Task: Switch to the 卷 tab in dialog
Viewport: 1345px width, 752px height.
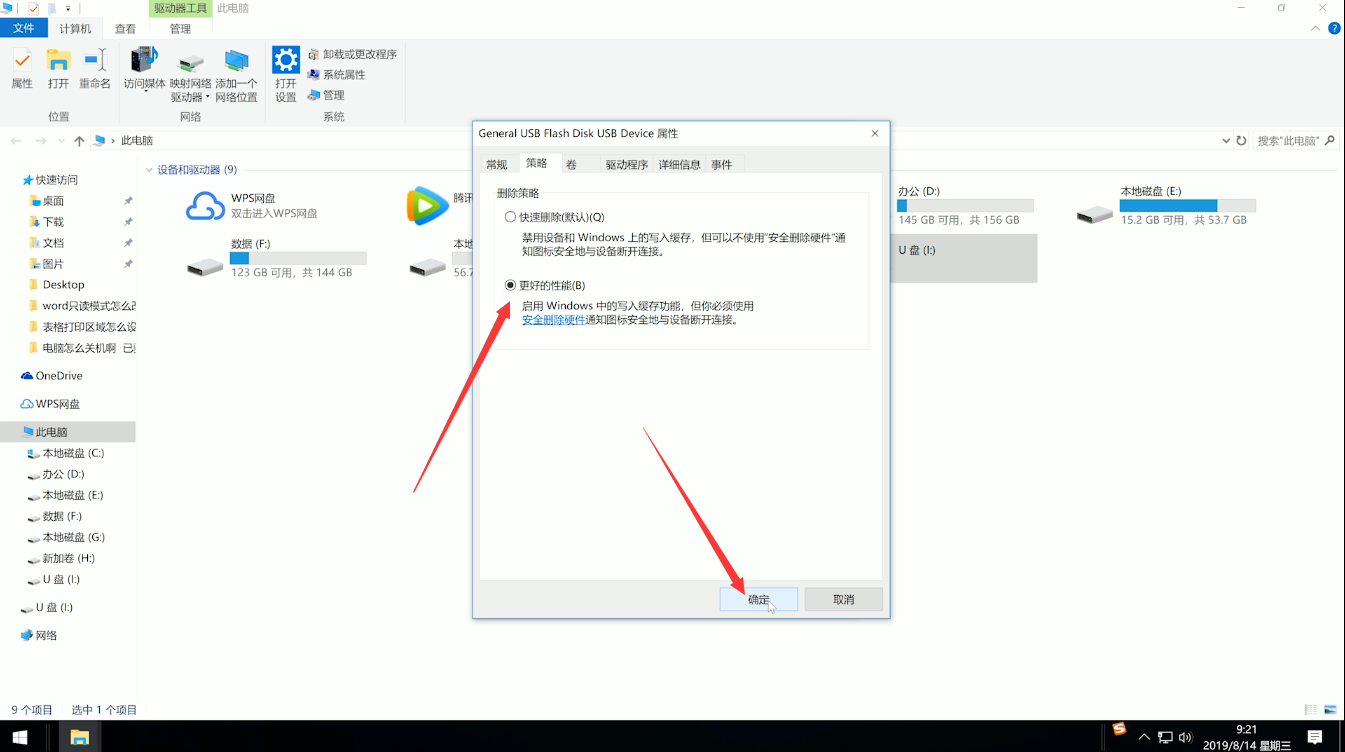Action: point(571,165)
